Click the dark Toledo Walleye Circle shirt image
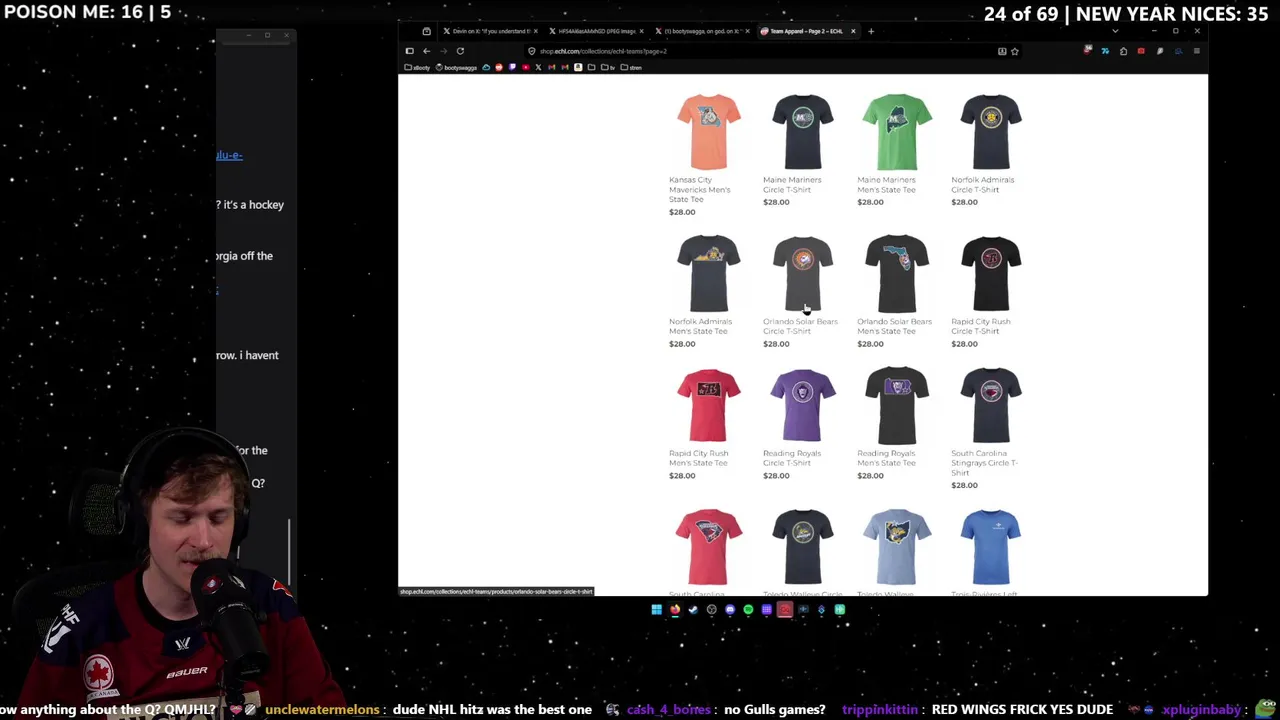 [803, 547]
